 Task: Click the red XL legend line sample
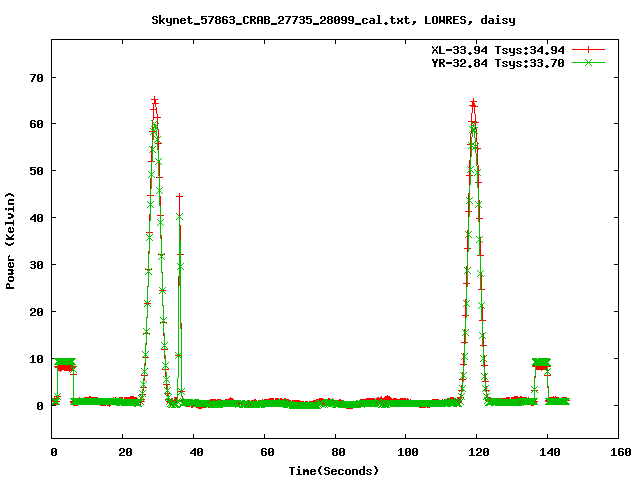588,50
